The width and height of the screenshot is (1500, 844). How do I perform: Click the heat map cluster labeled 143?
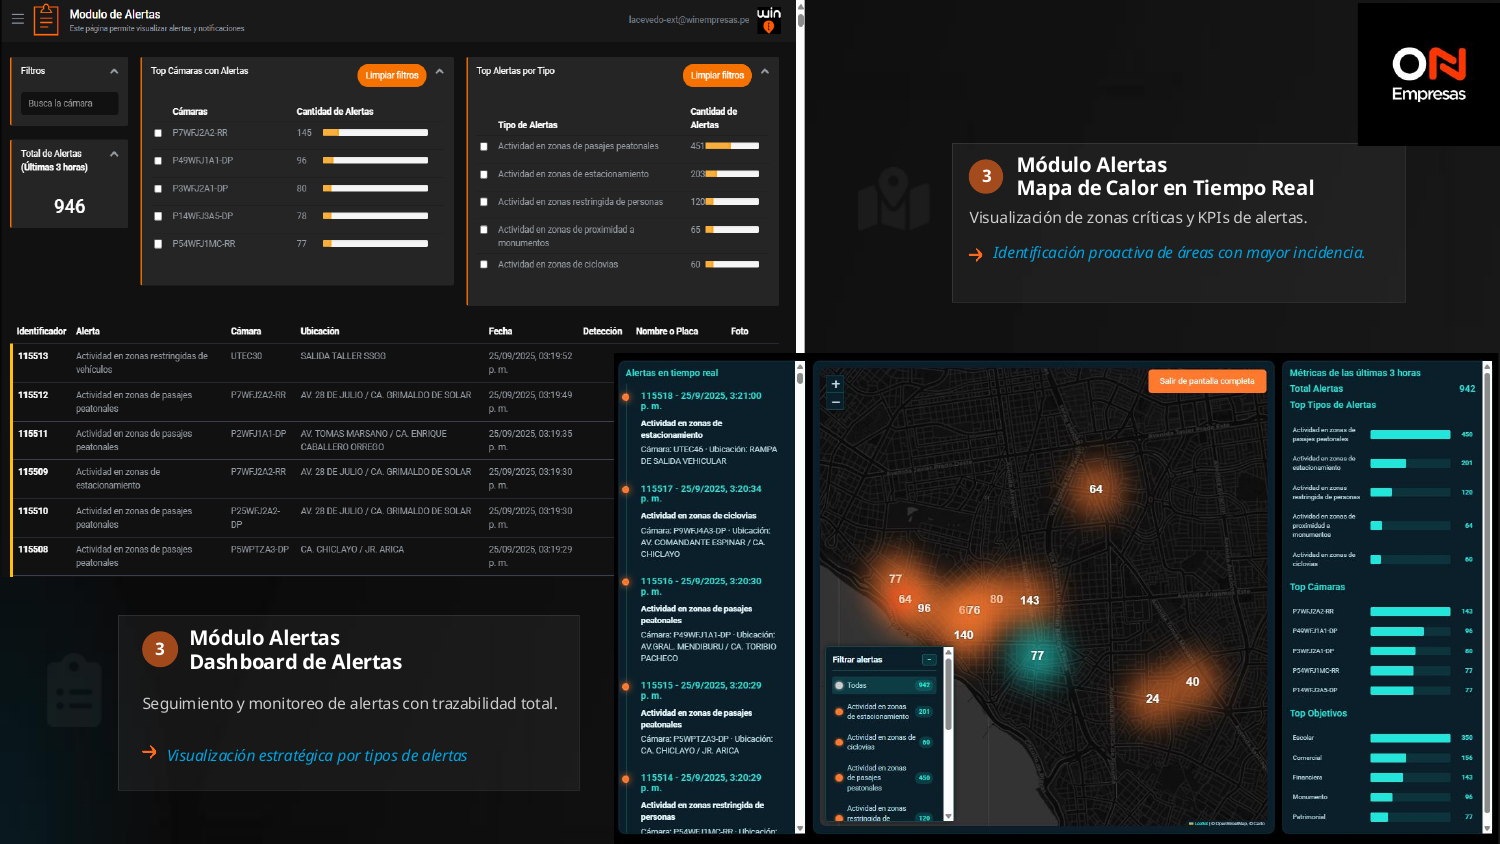coord(1029,601)
